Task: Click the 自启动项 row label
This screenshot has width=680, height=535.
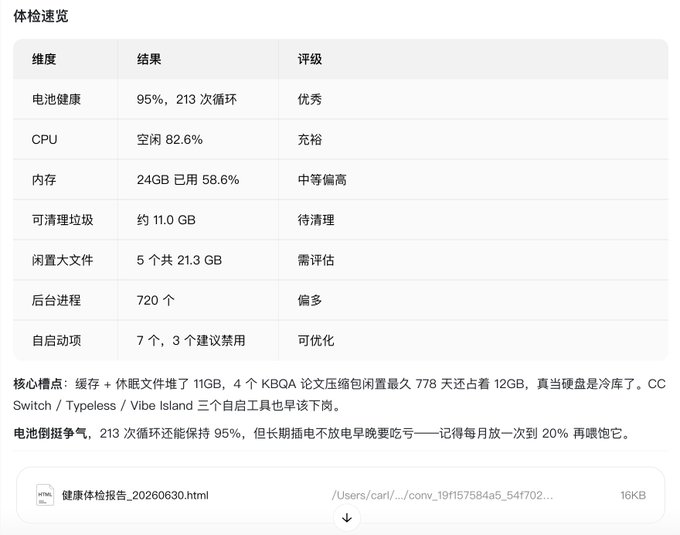Action: tap(56, 340)
